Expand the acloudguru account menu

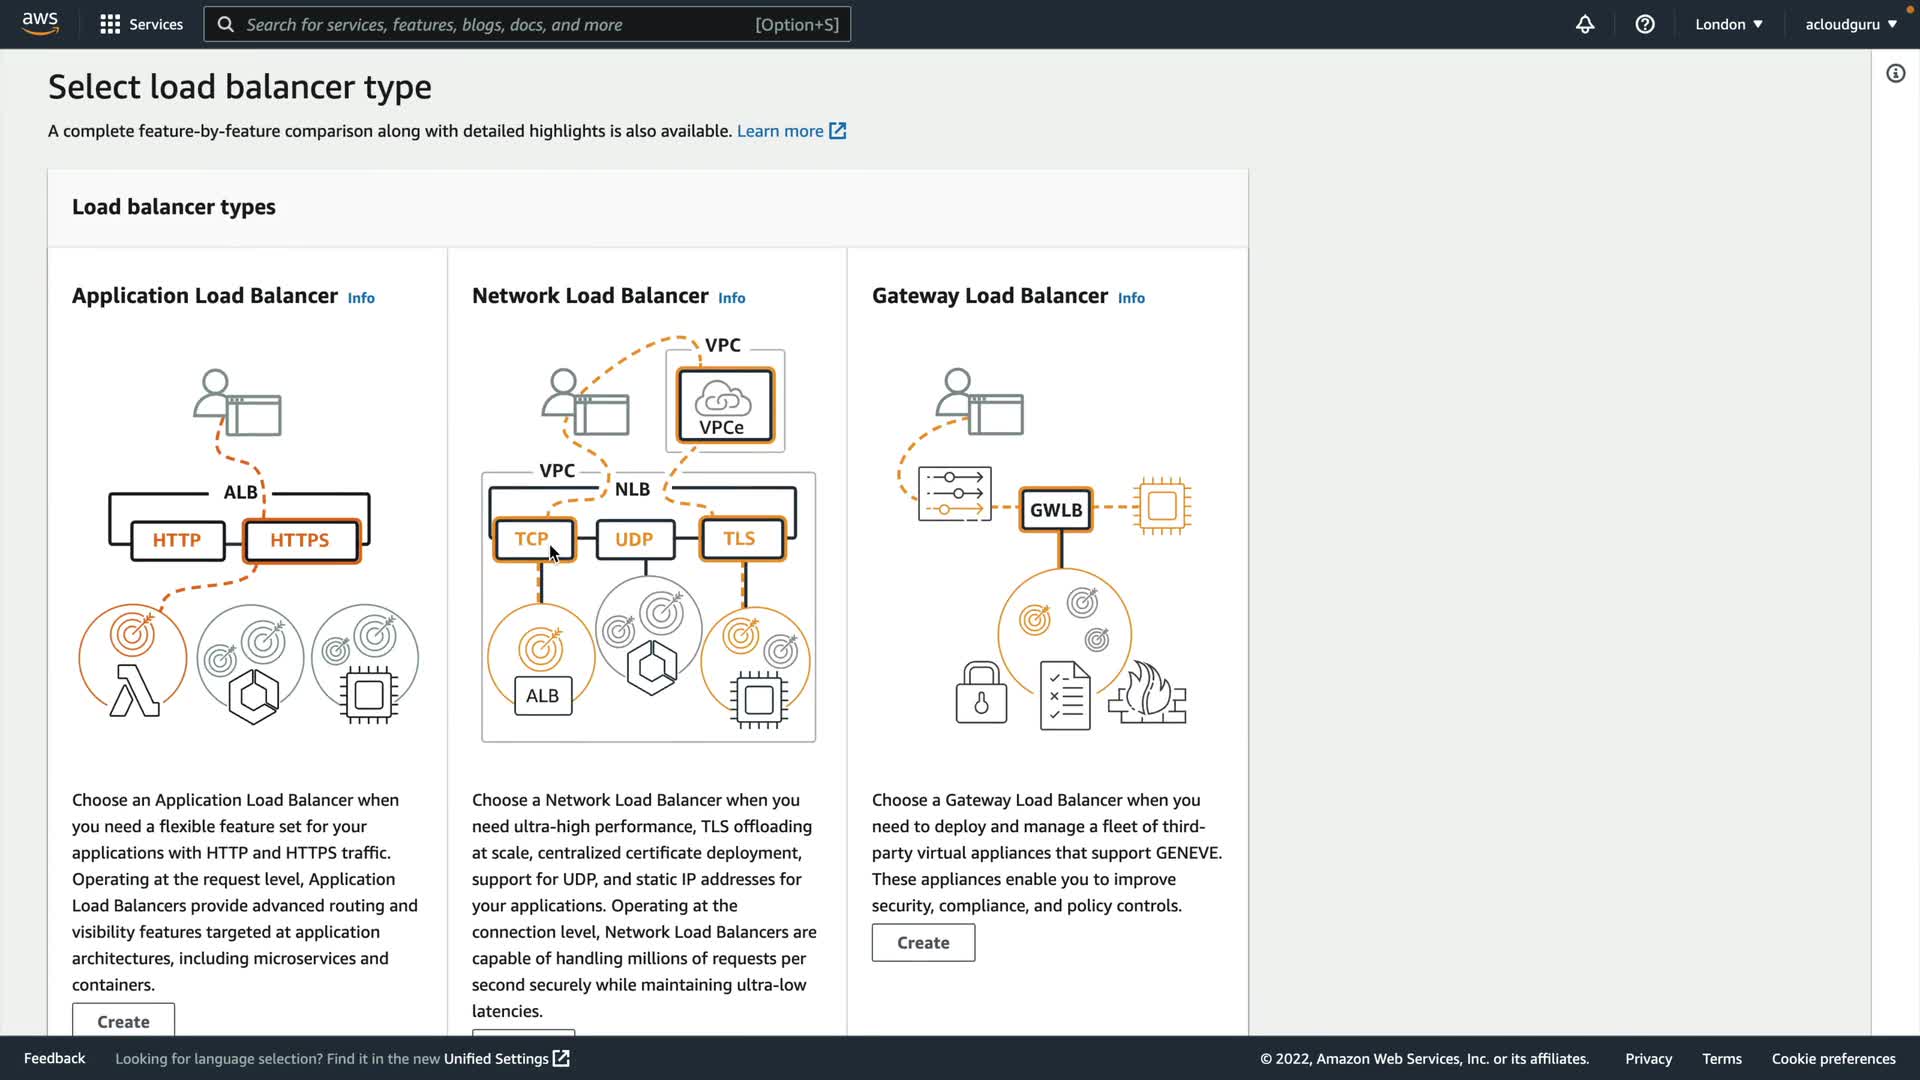1850,24
